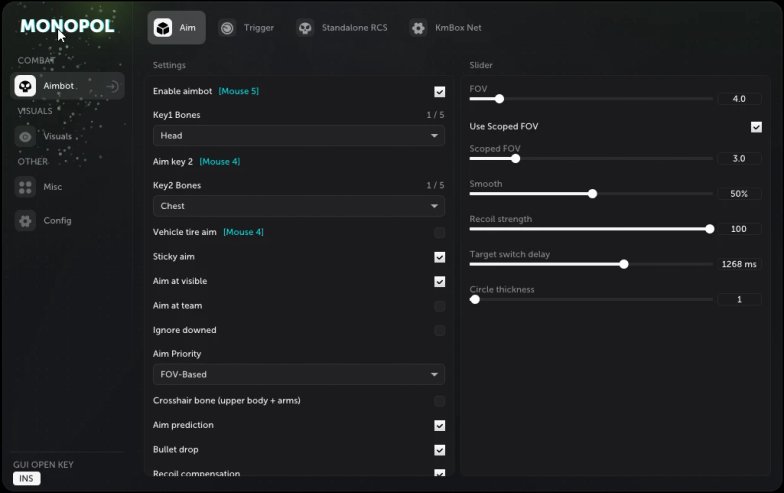Click the Aim tab cube icon
784x493 pixels.
point(163,28)
